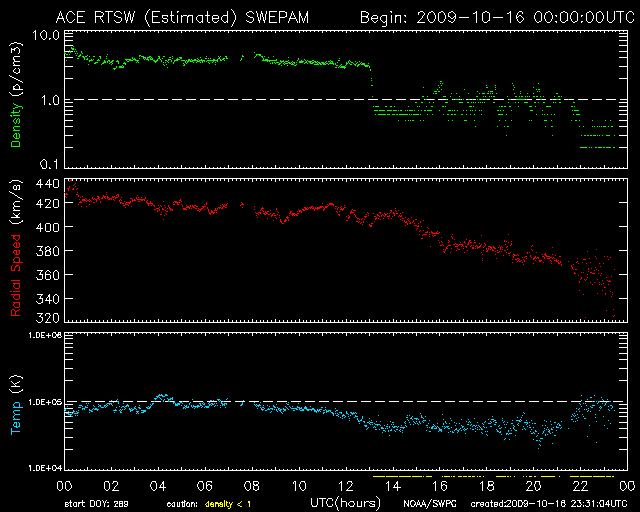Click the '18' hour label on time axis
Screen dimensions: 640x512
(x=487, y=486)
